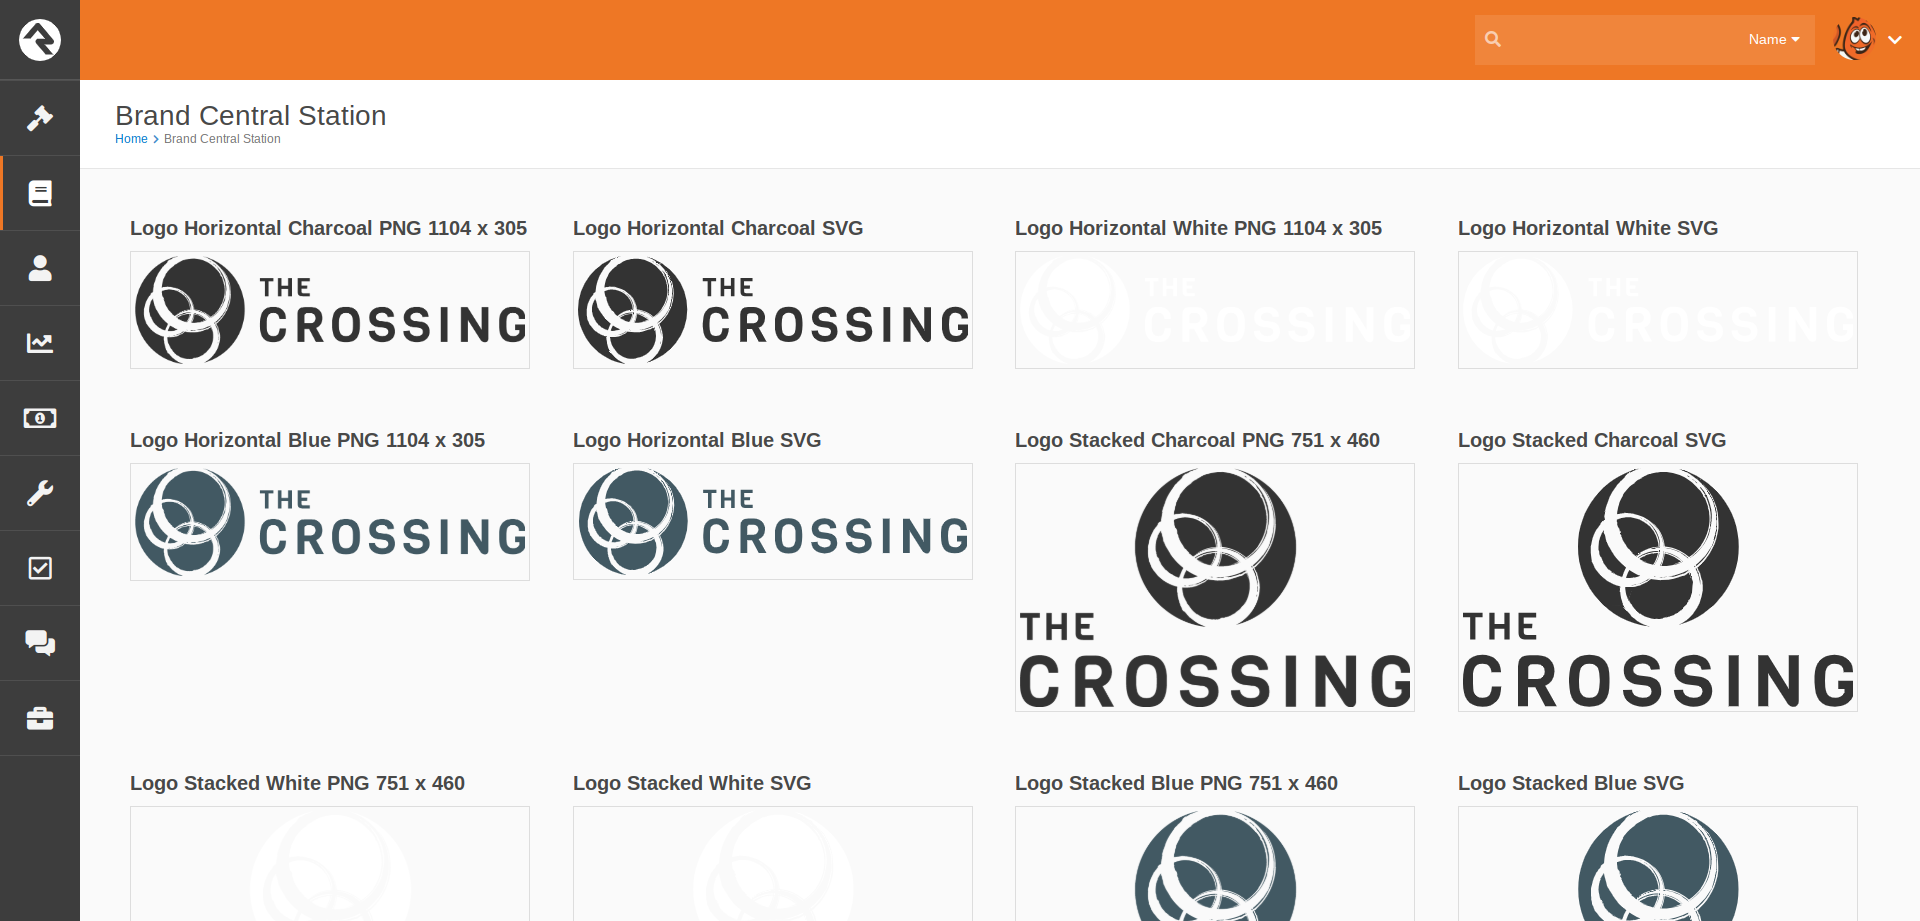Click 'Logo Horizontal White PNG 1104 x 305' title
The width and height of the screenshot is (1920, 921).
pyautogui.click(x=1198, y=228)
